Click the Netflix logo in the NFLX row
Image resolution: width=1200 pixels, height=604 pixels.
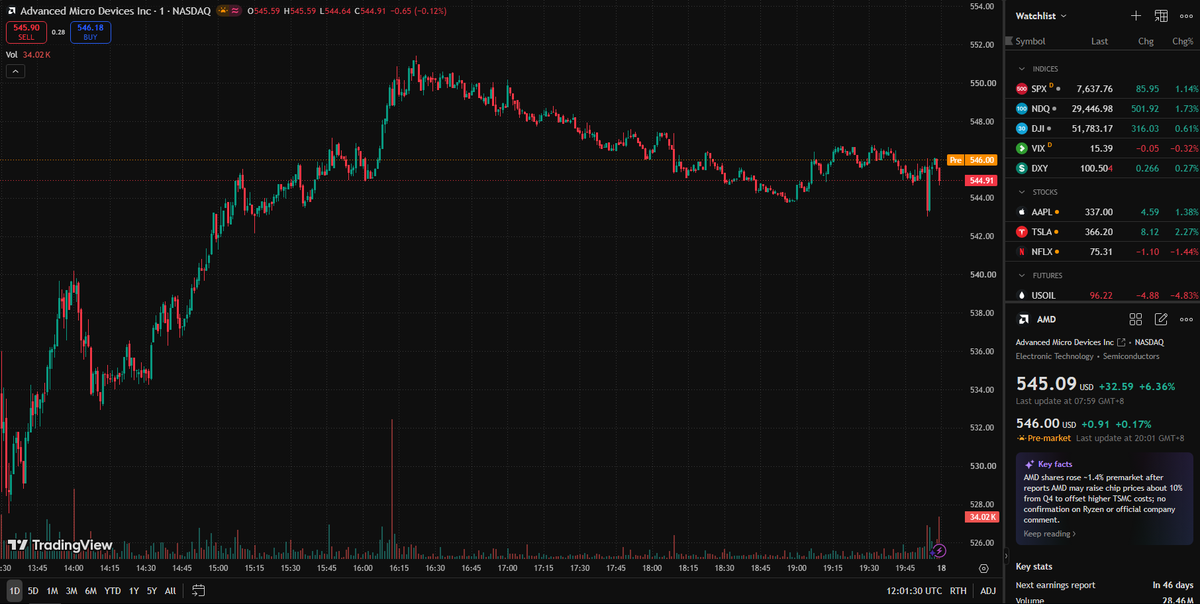pyautogui.click(x=1022, y=251)
